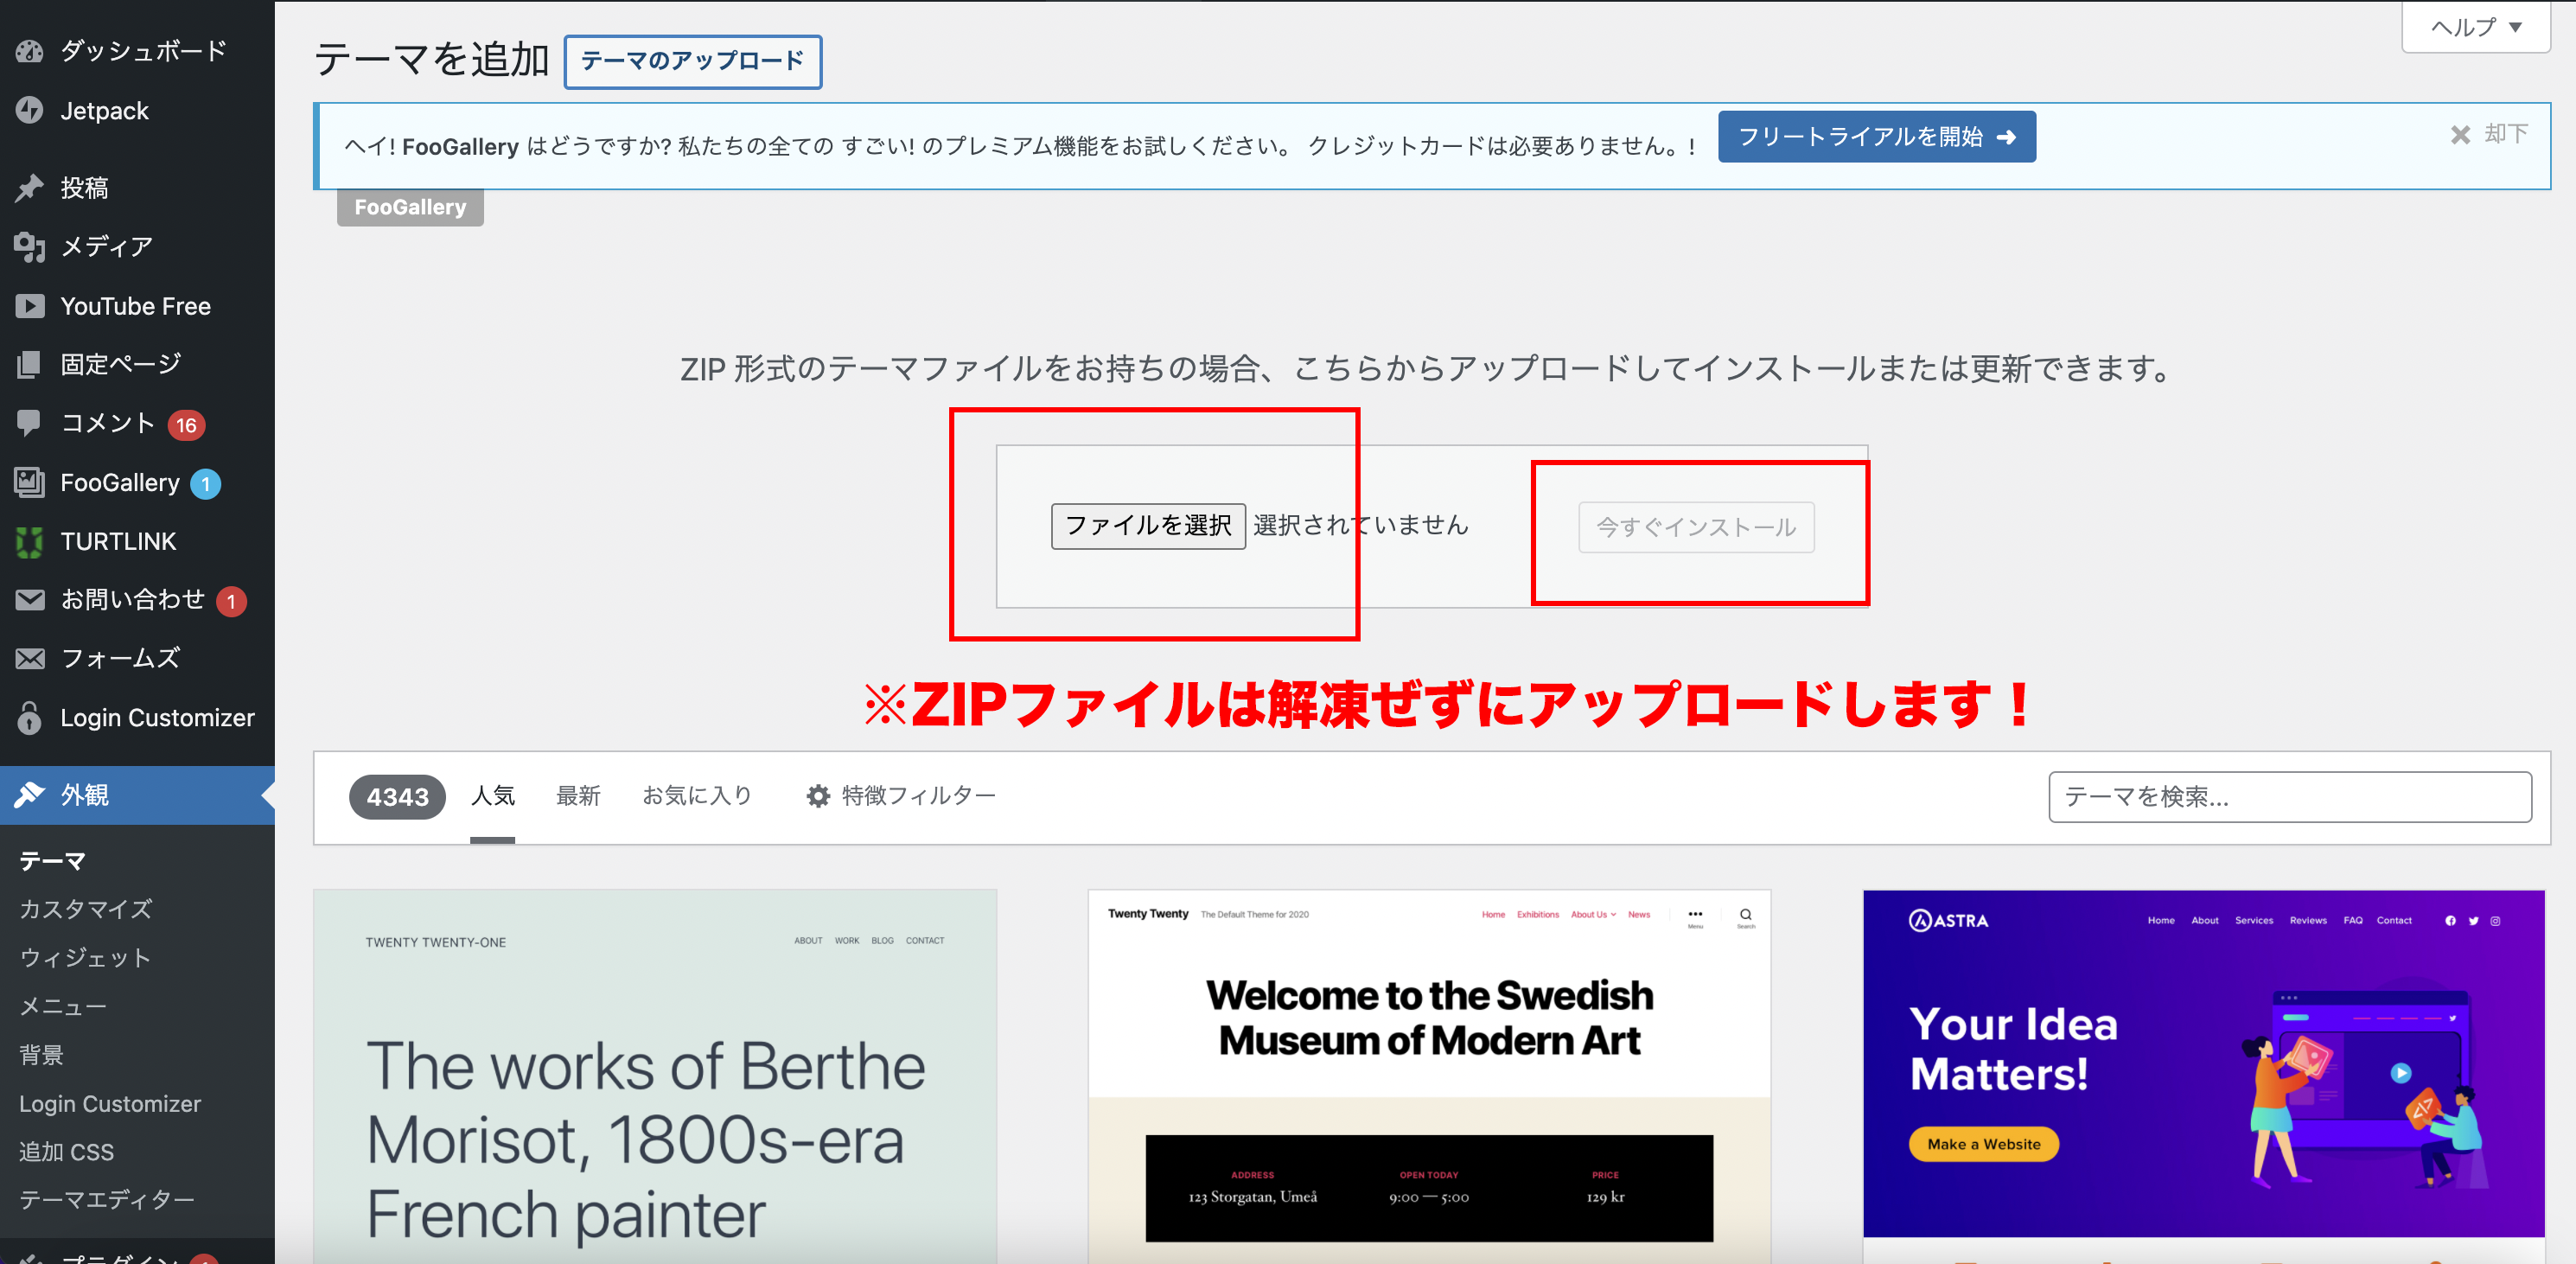Click the comment bubble icon for コメント
The image size is (2576, 1264).
(x=30, y=423)
